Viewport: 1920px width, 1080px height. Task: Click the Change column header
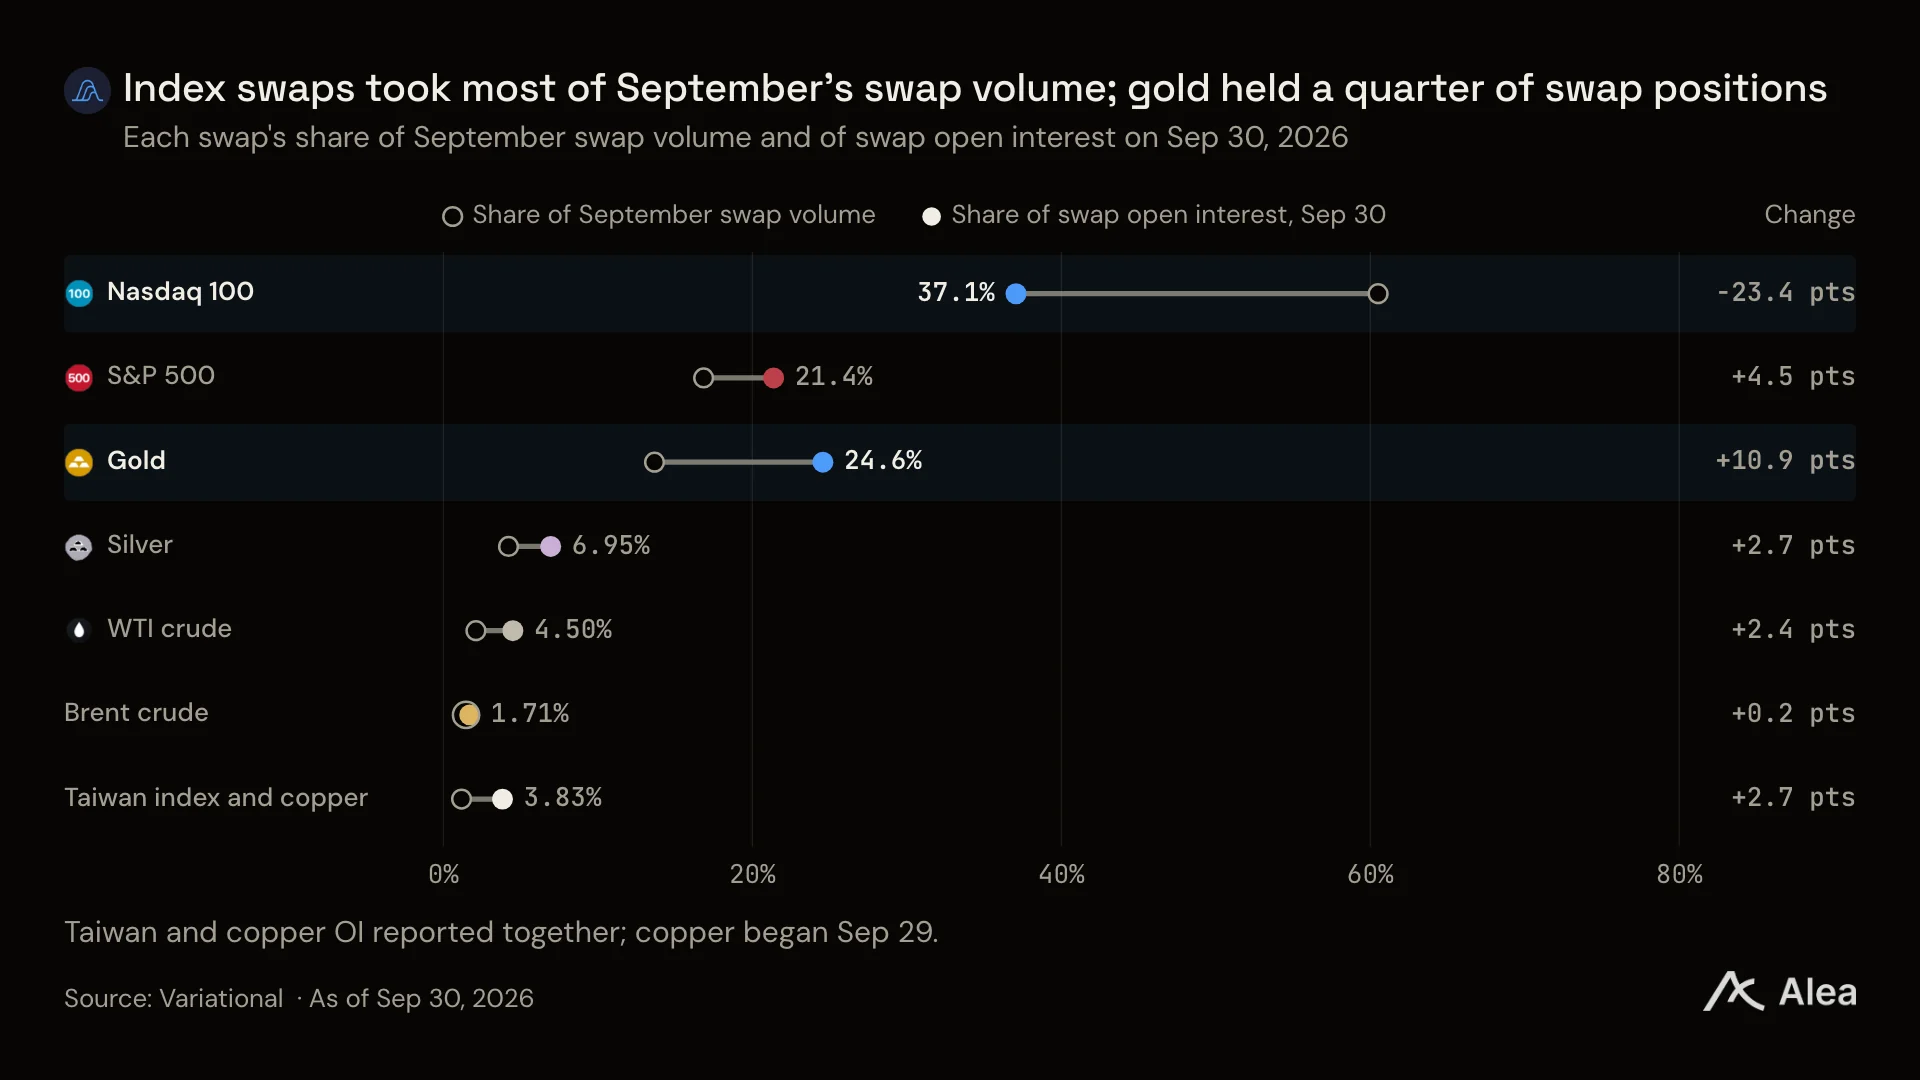1809,214
